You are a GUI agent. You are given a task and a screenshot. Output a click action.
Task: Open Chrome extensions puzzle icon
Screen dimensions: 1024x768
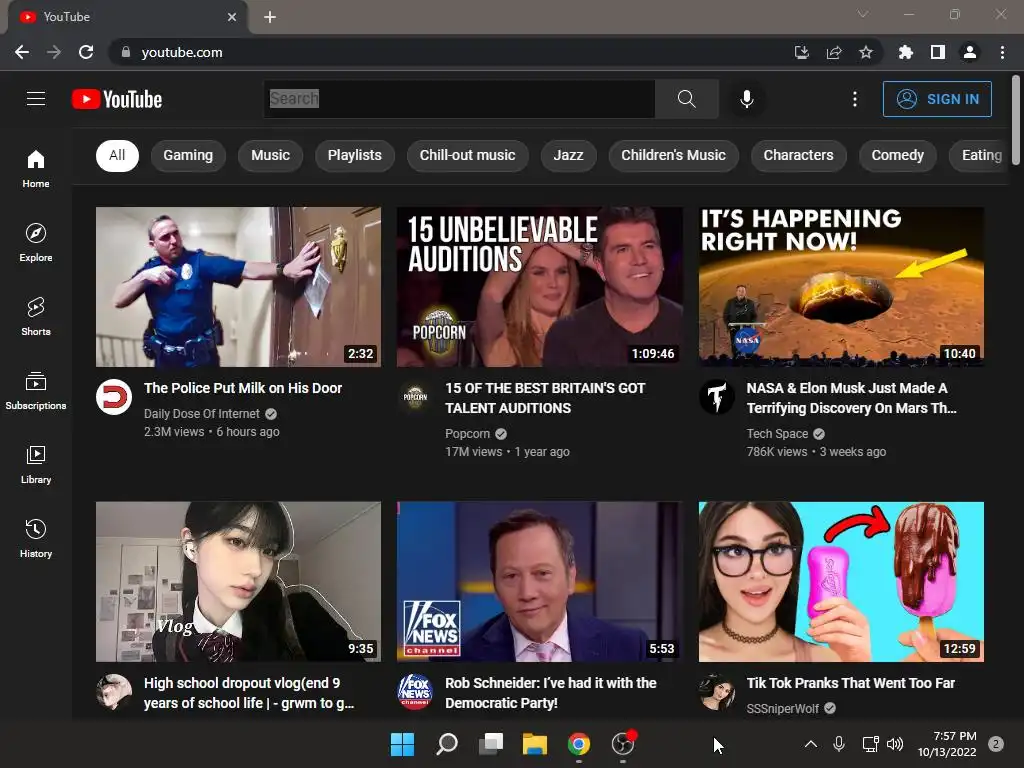click(x=905, y=52)
